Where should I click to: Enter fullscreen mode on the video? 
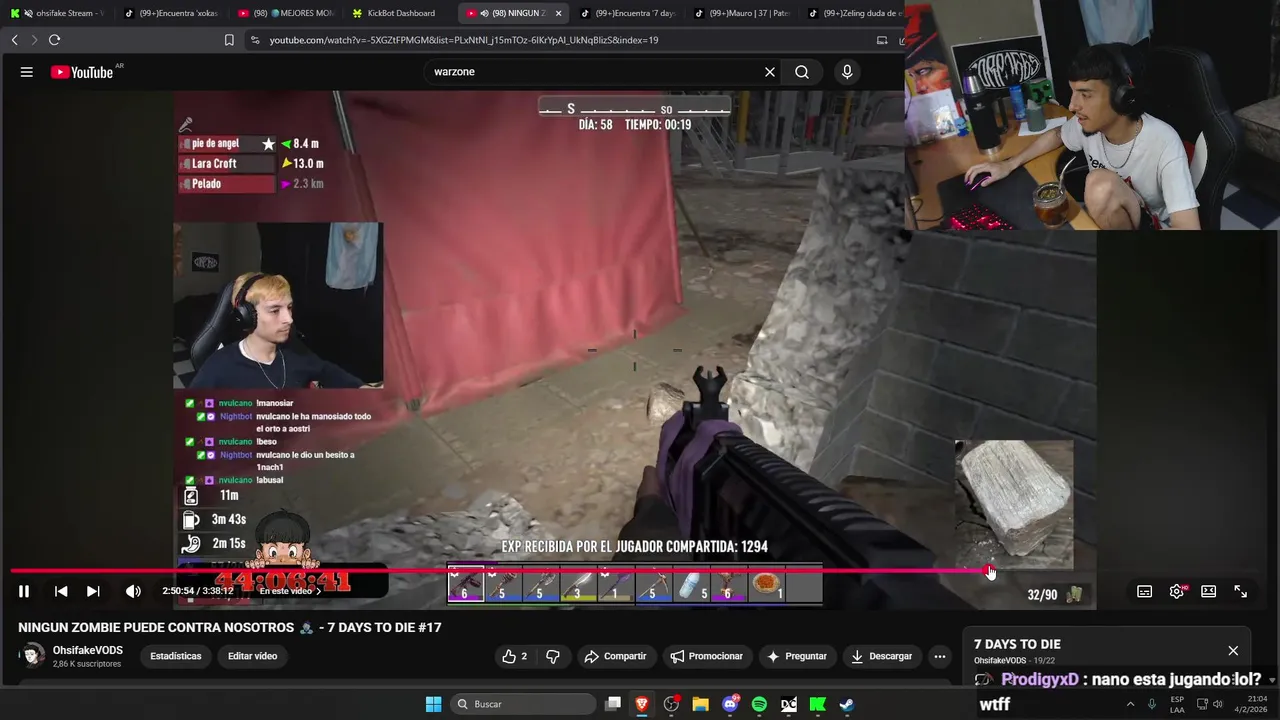[x=1240, y=591]
